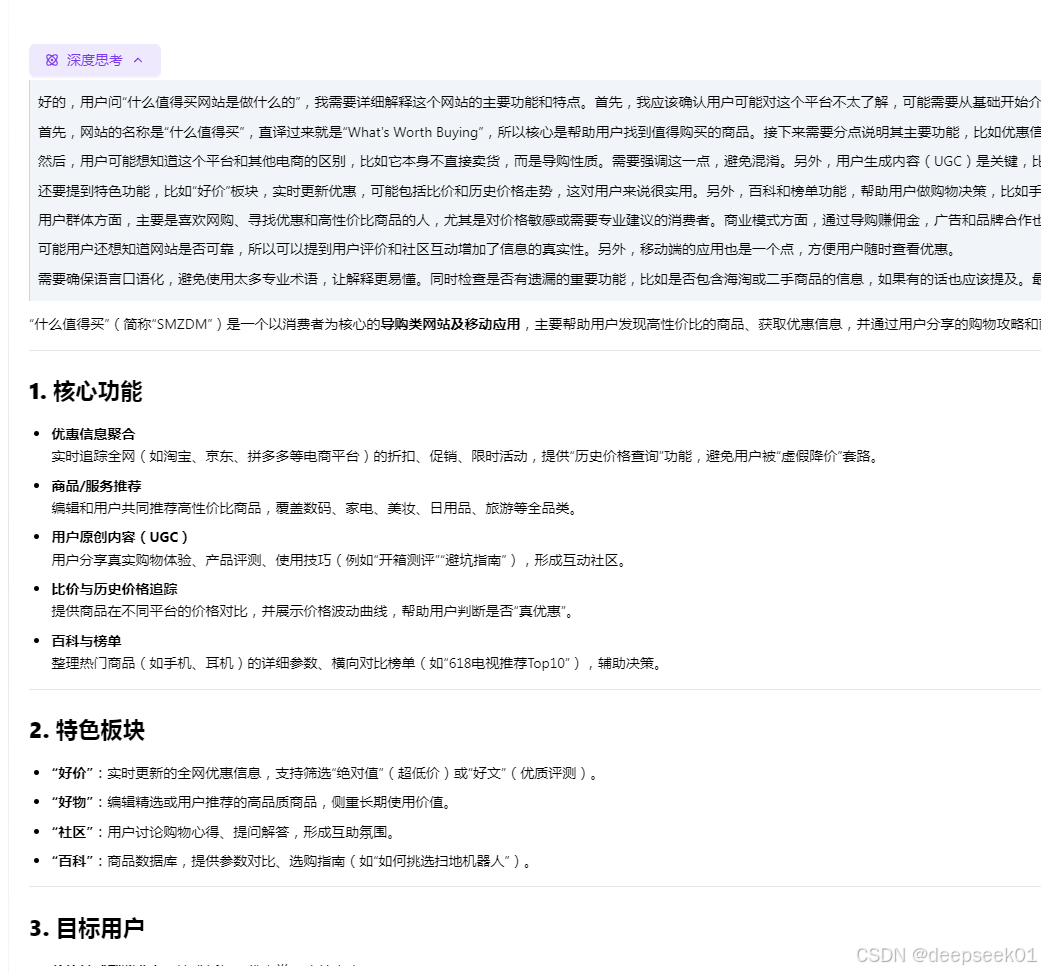This screenshot has width=1041, height=973.
Task: Click the description starting 提供商品在不同平台
Action: point(313,611)
